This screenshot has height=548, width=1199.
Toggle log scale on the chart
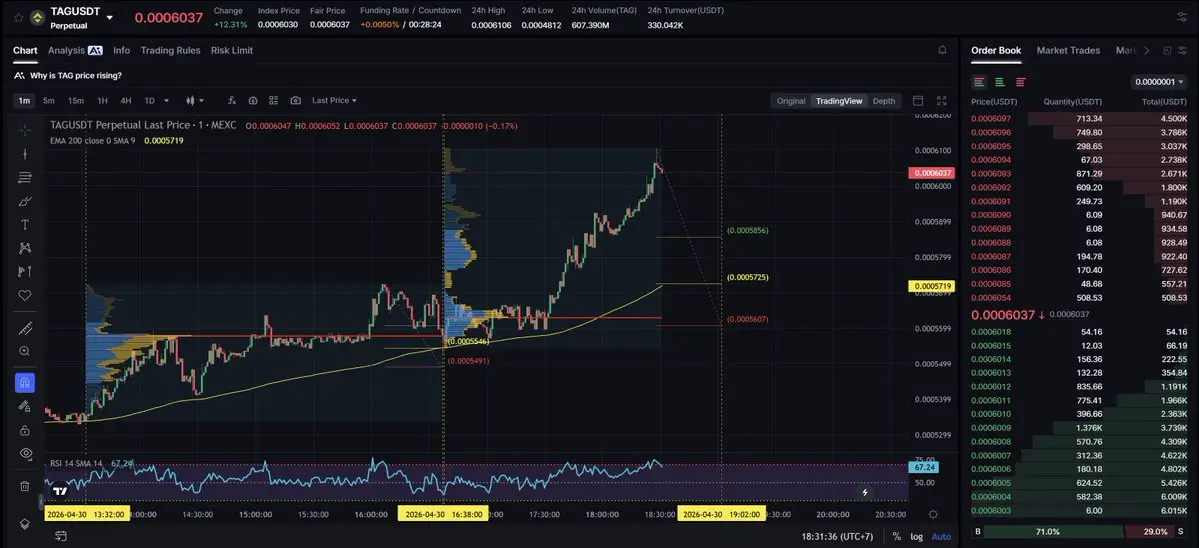916,537
